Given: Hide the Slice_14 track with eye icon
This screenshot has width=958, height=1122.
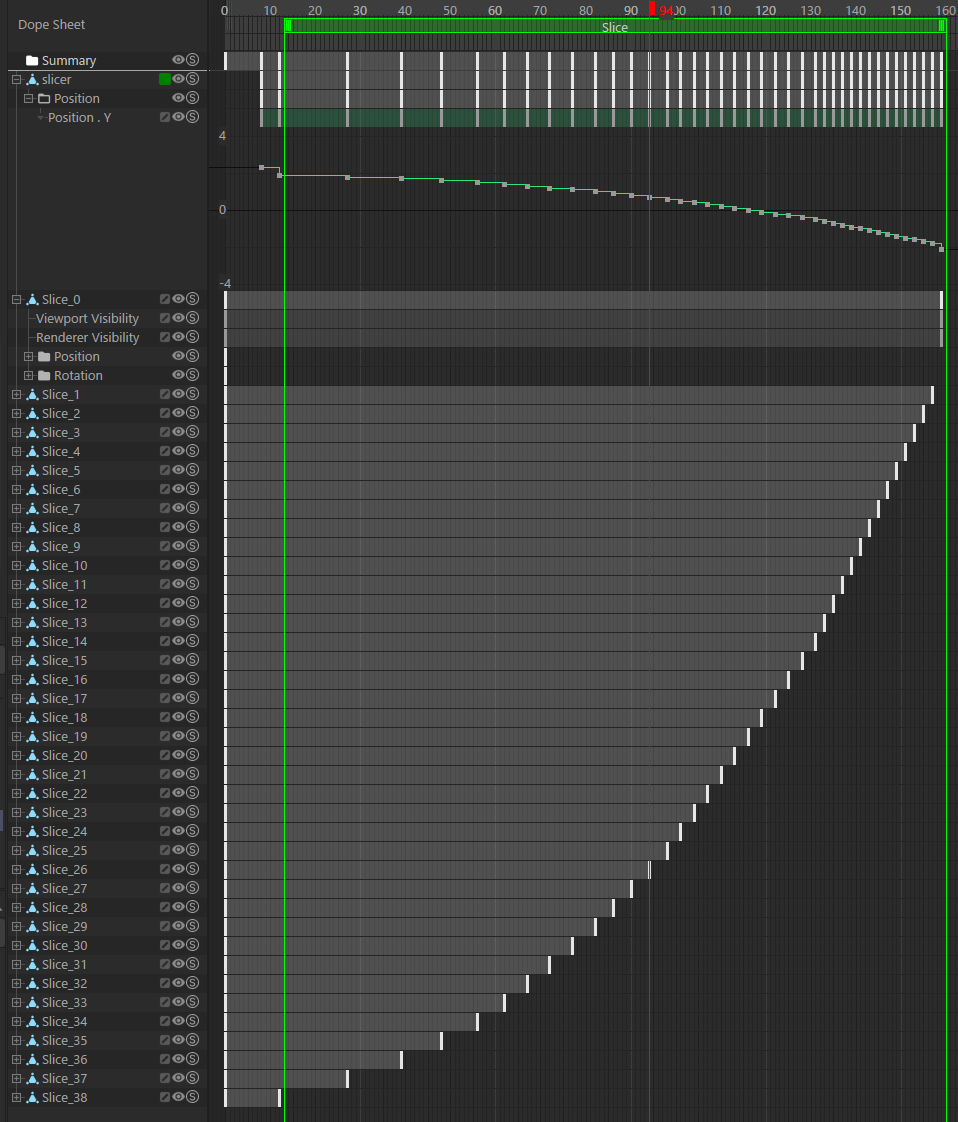Looking at the screenshot, I should pos(178,640).
